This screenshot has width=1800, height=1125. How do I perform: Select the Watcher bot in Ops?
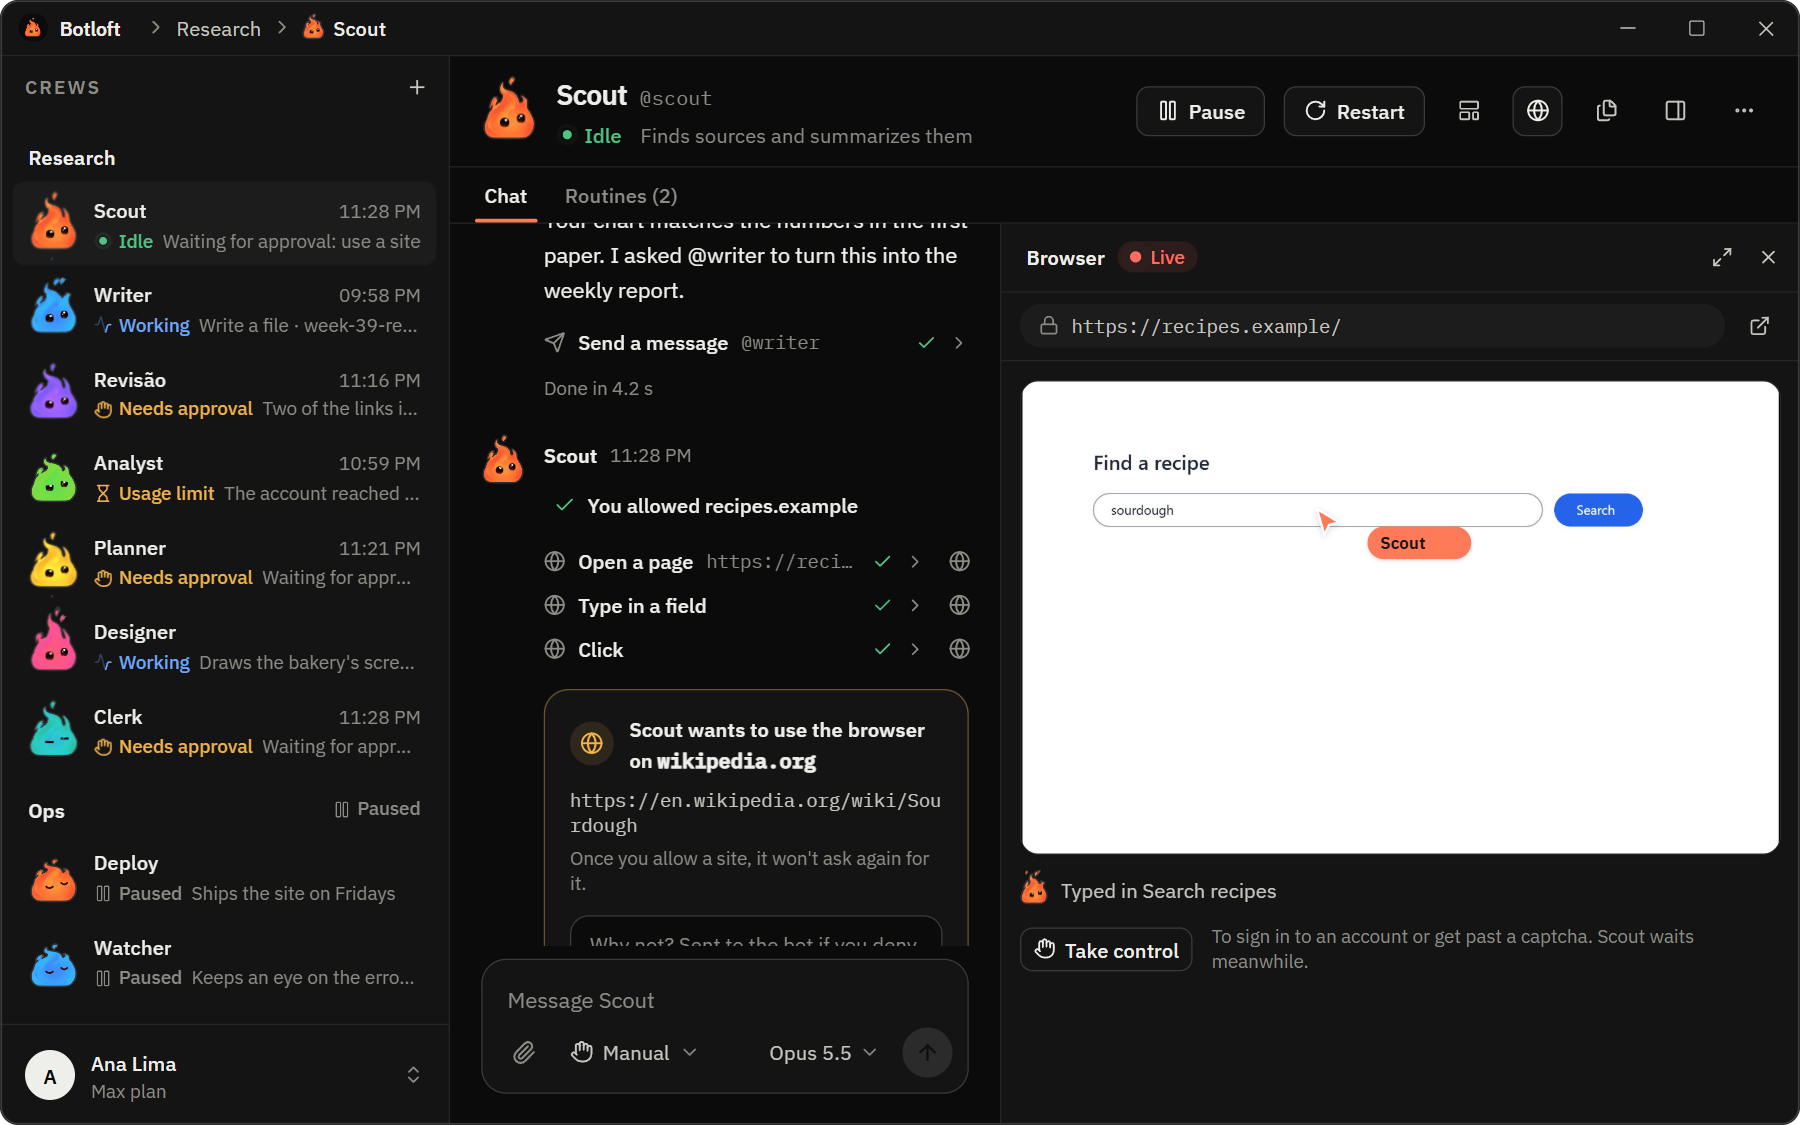(225, 962)
